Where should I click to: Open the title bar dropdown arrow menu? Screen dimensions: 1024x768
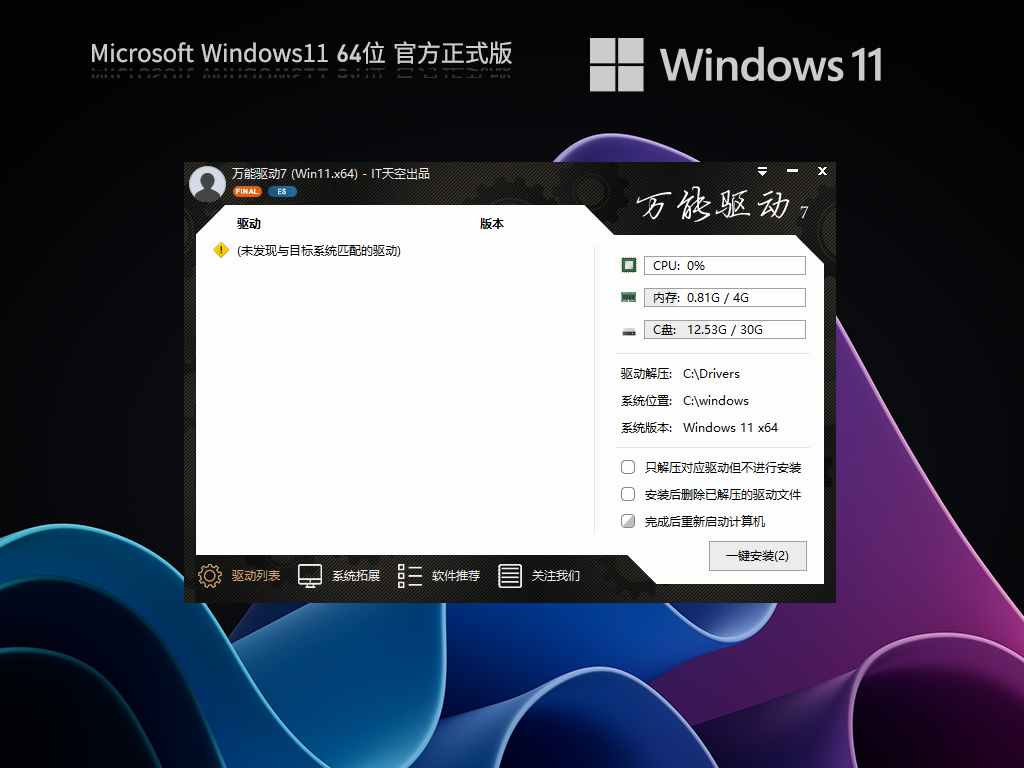(761, 171)
